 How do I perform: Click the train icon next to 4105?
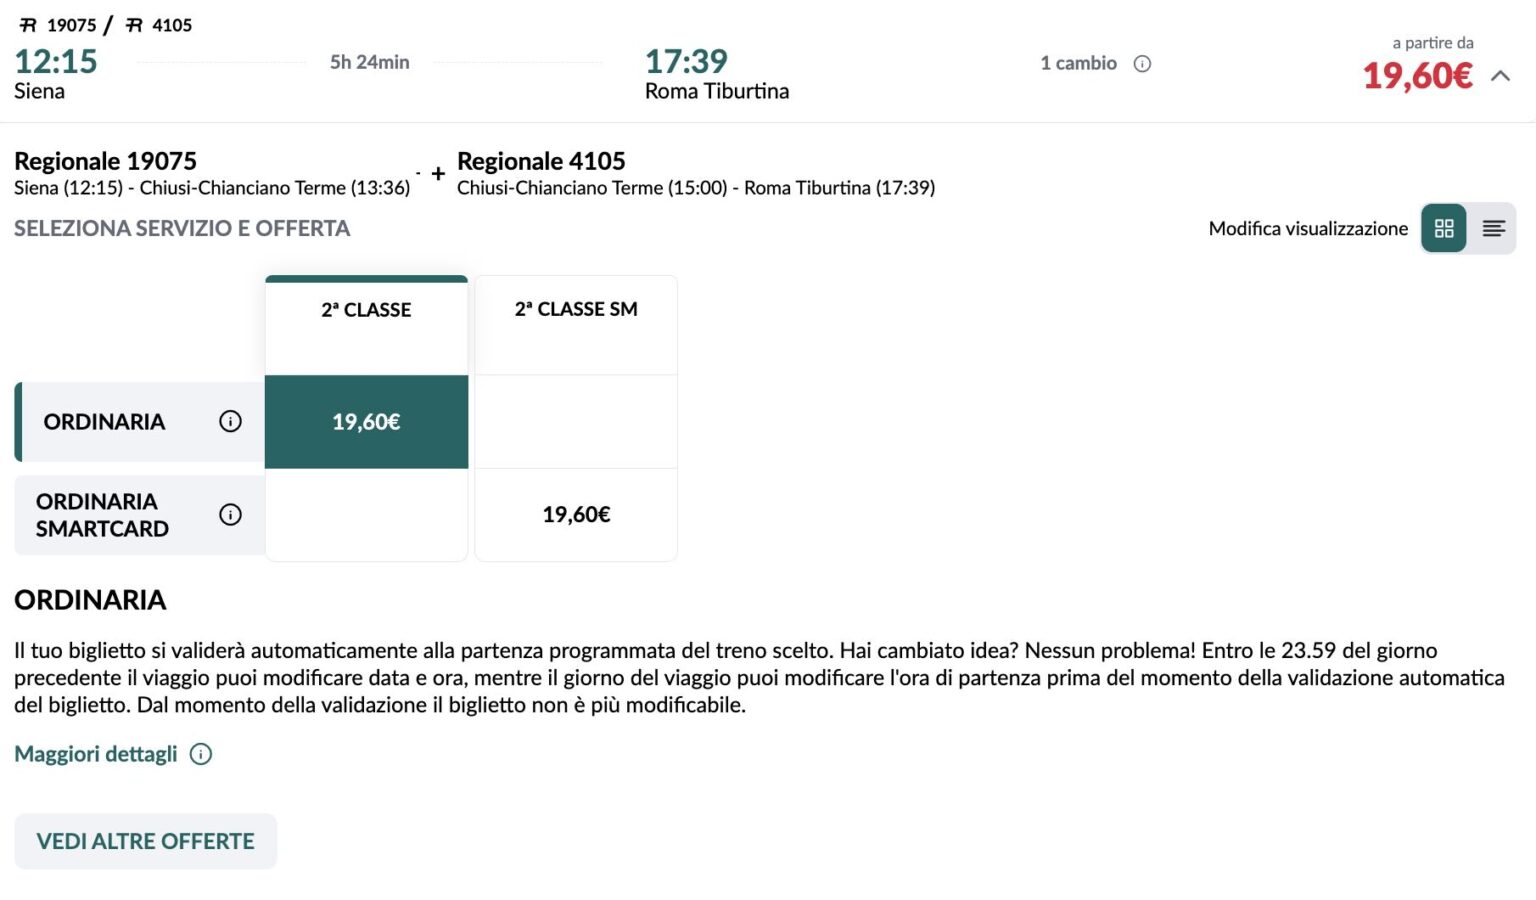[x=131, y=24]
